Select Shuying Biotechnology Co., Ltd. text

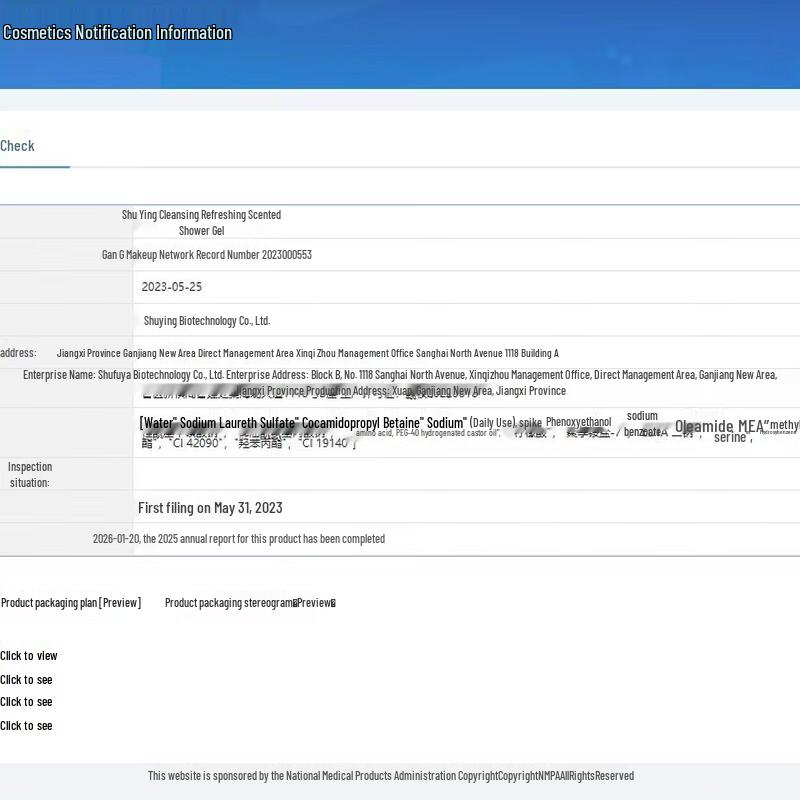pos(207,321)
